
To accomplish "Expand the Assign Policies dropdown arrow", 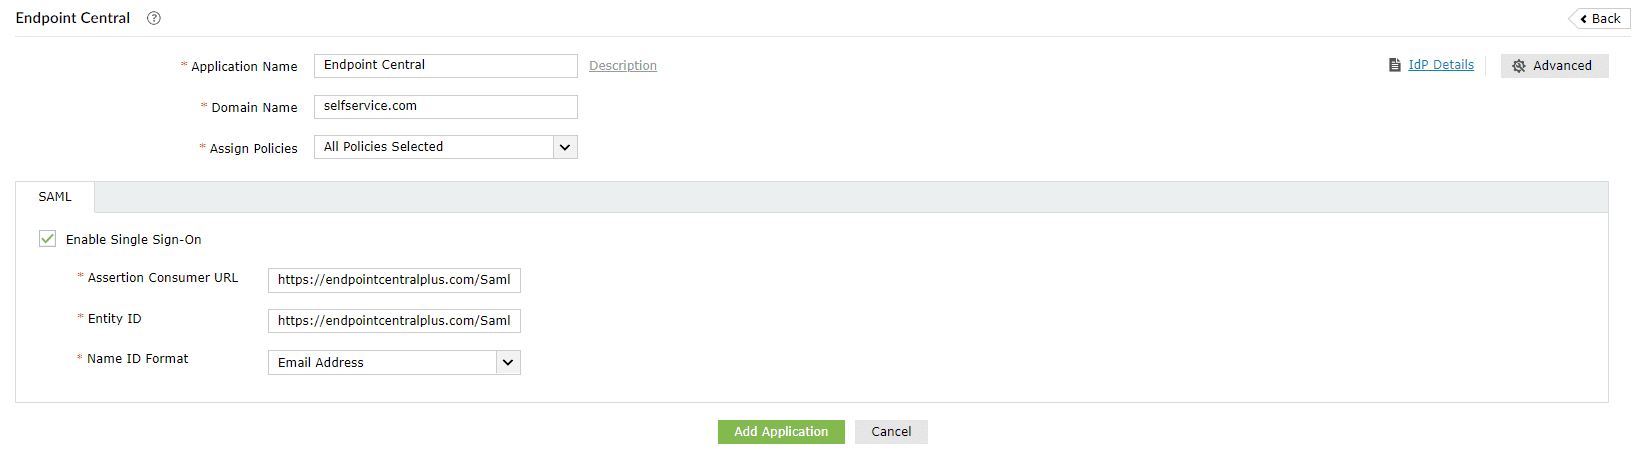I will pos(565,147).
